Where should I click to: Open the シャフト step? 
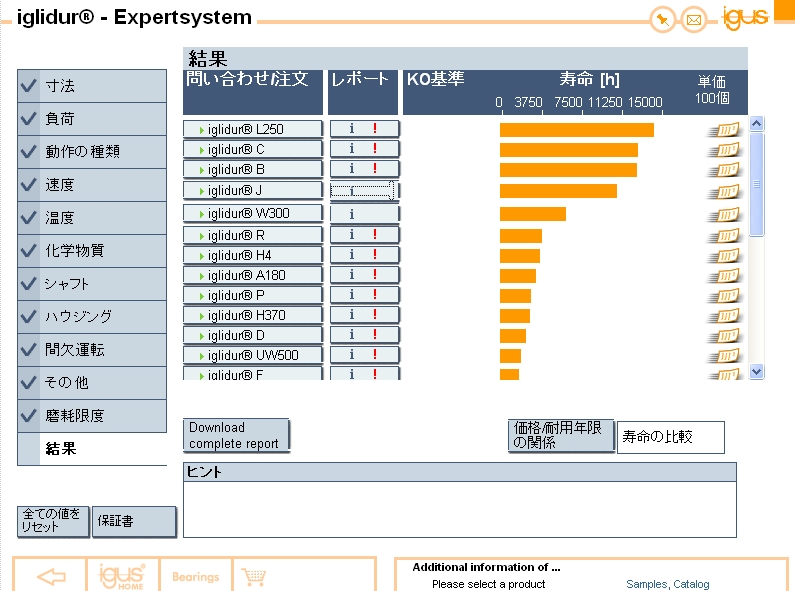tap(92, 284)
